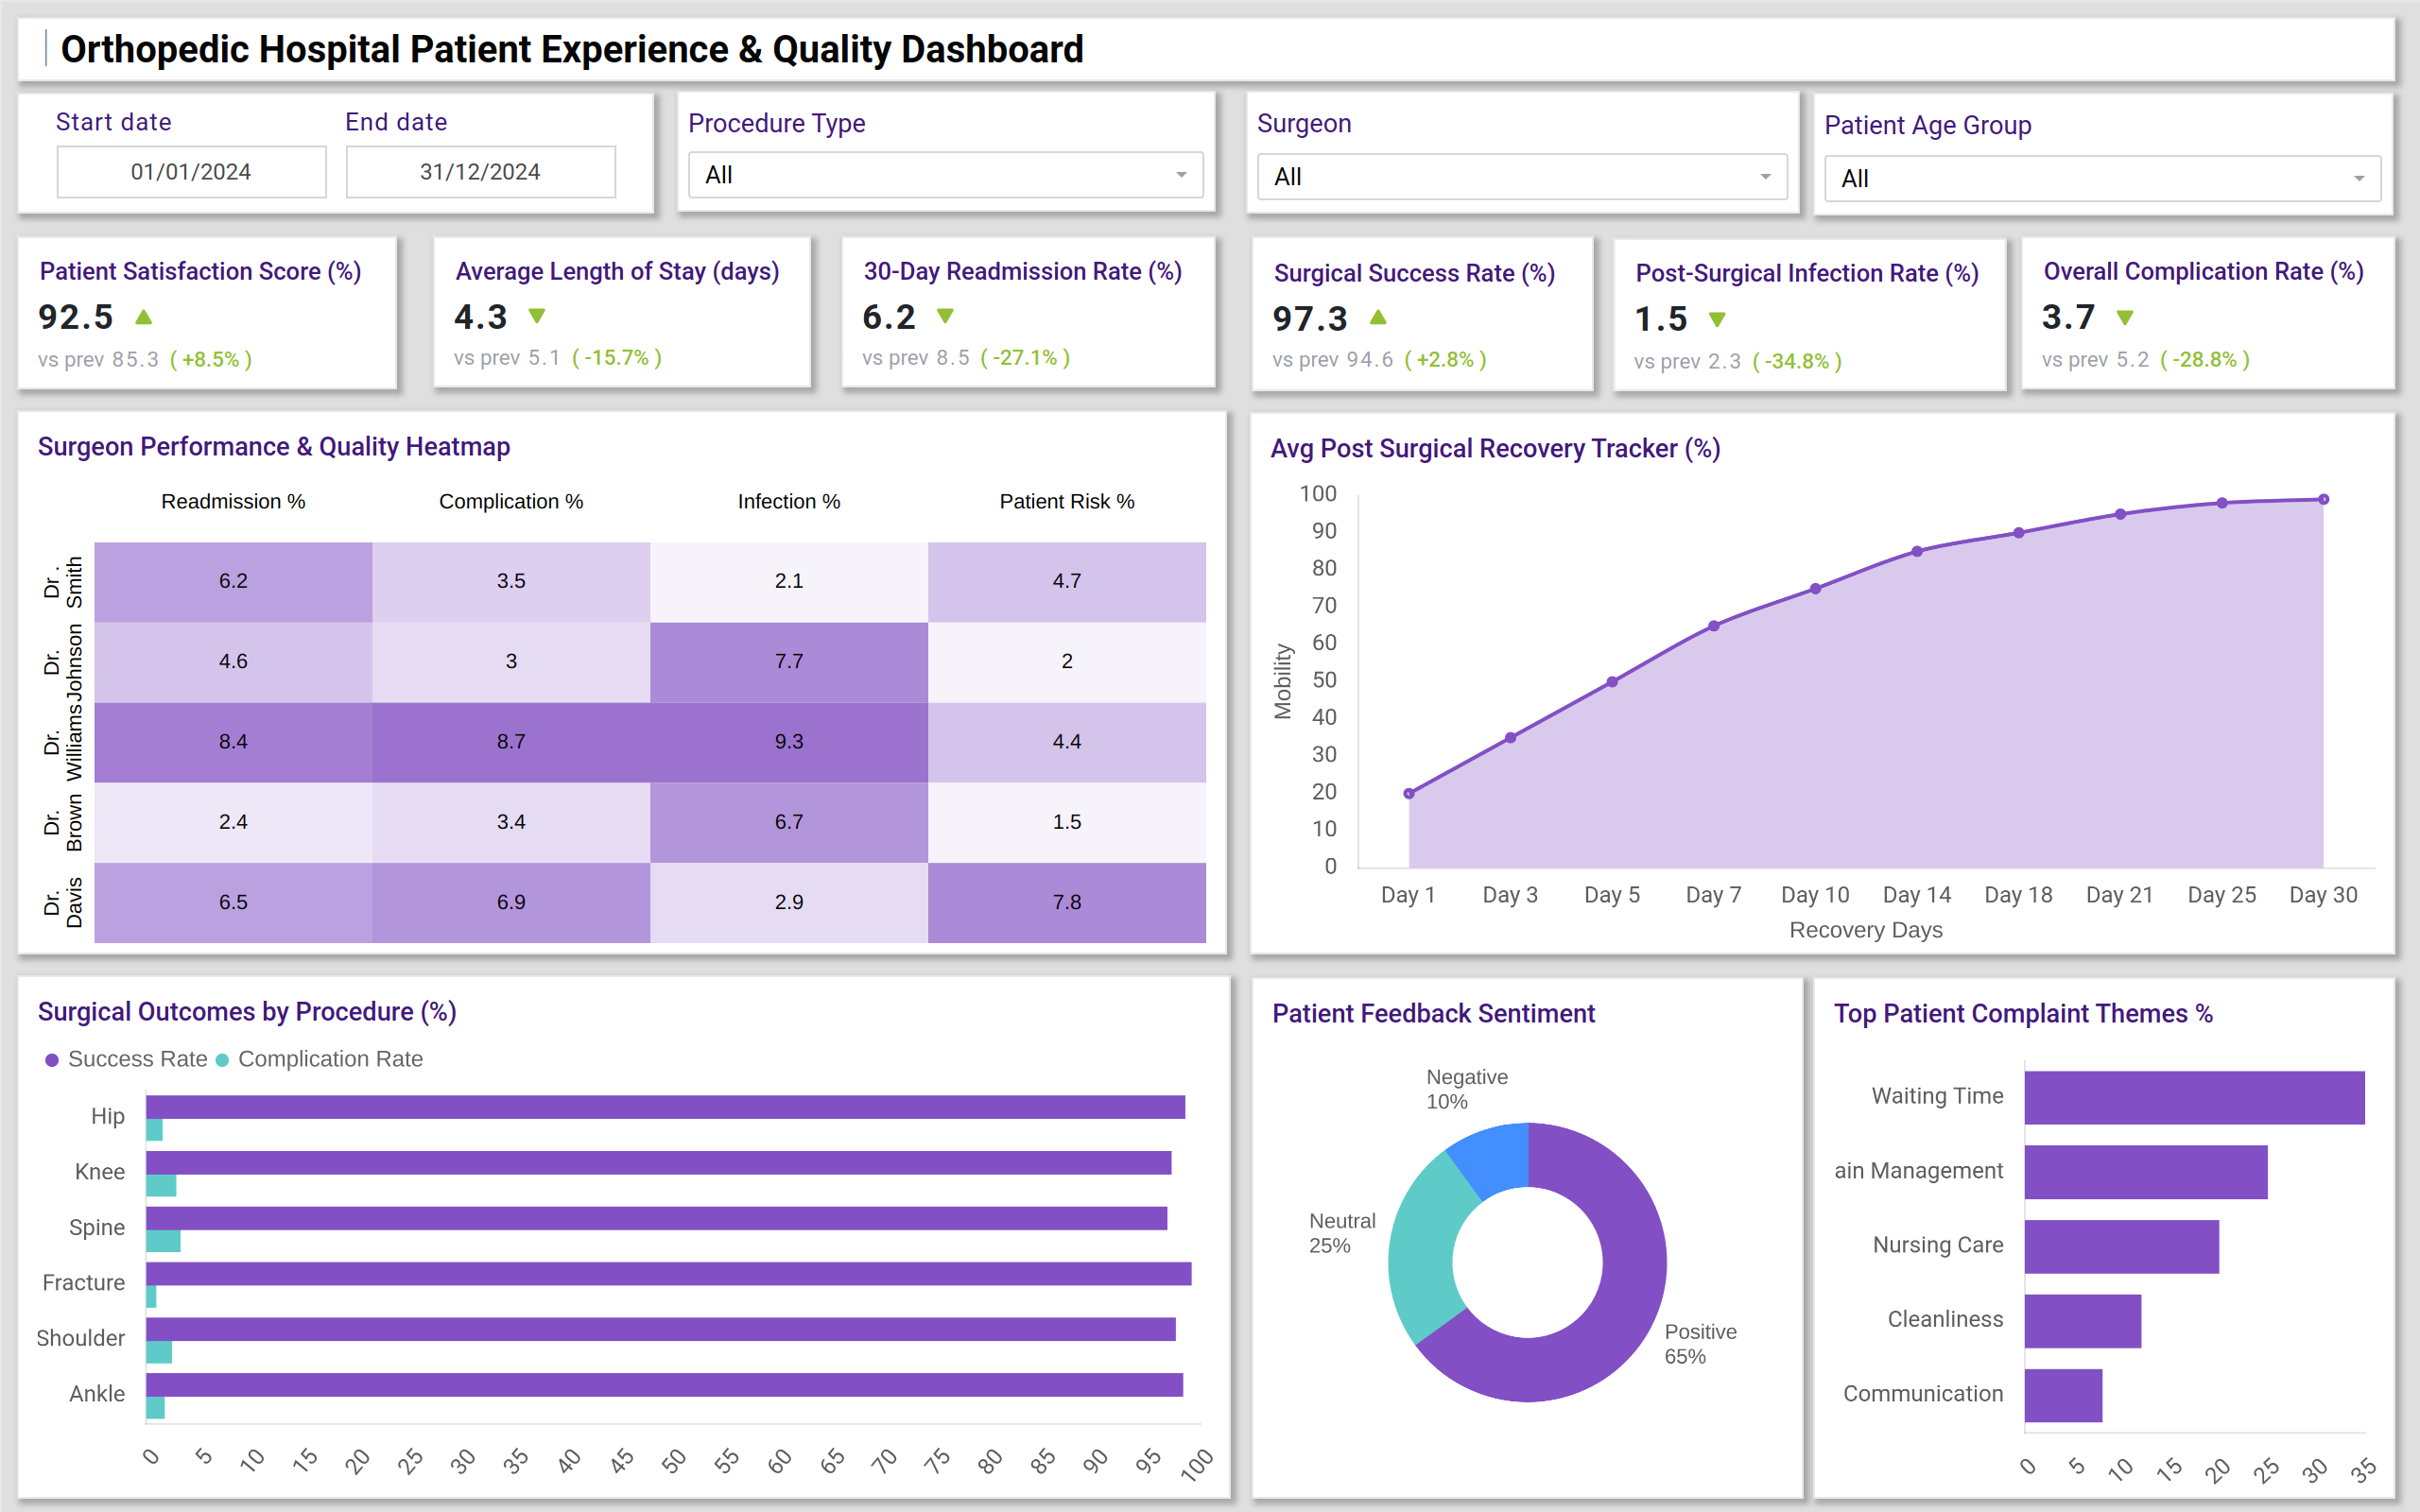This screenshot has width=2420, height=1512.
Task: Click the Ankle success rate bar
Action: pyautogui.click(x=664, y=1385)
